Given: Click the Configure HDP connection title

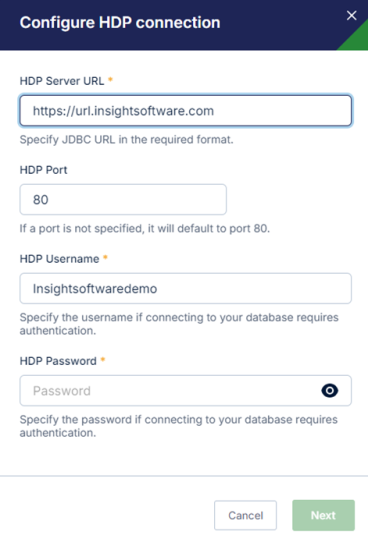Looking at the screenshot, I should (120, 23).
